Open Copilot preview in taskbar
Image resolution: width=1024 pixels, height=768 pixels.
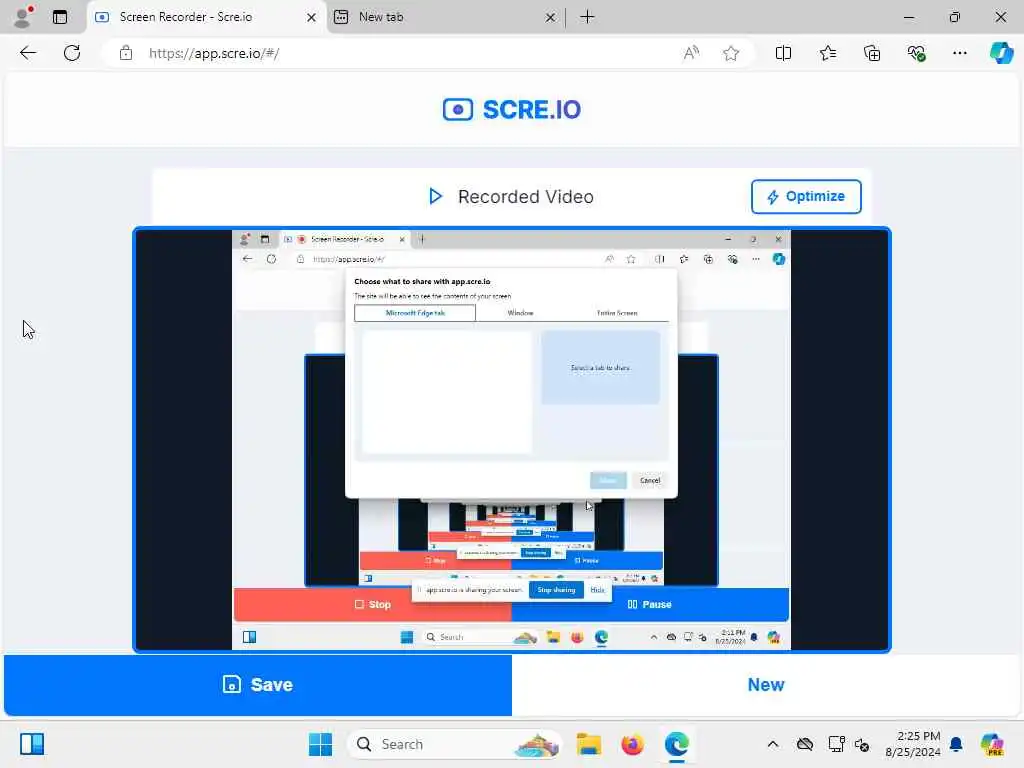pyautogui.click(x=992, y=744)
